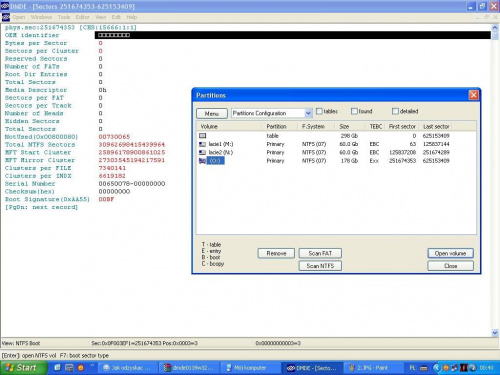
Task: Click the Boot Signature value 00BF
Action: click(x=106, y=199)
